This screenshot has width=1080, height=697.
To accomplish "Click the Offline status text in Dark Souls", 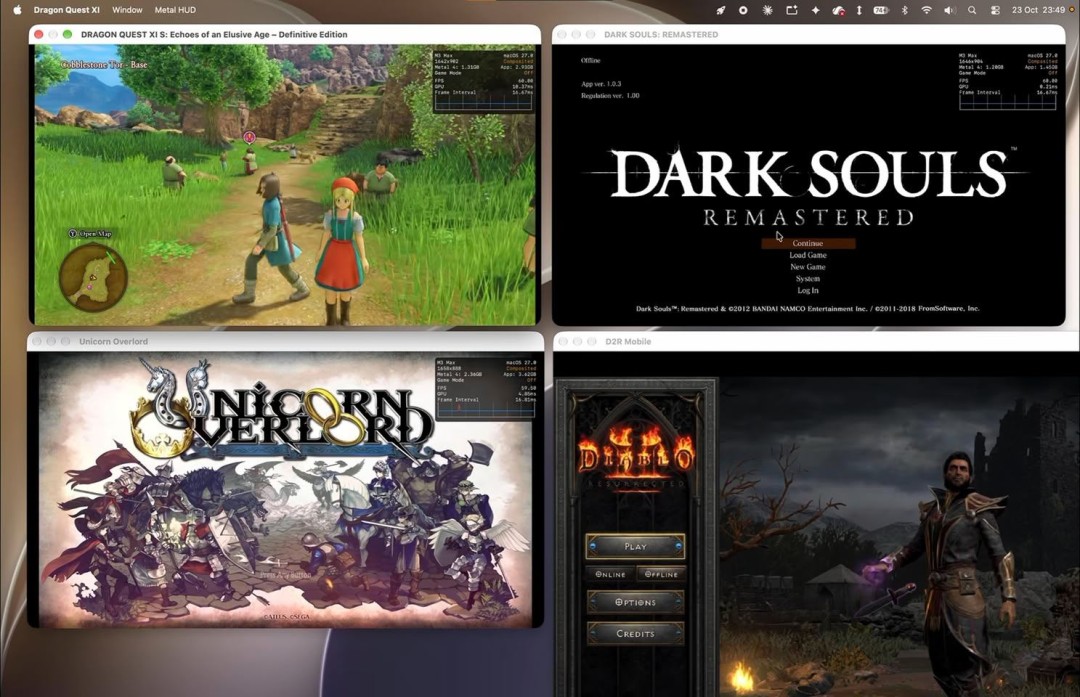I will pyautogui.click(x=590, y=60).
